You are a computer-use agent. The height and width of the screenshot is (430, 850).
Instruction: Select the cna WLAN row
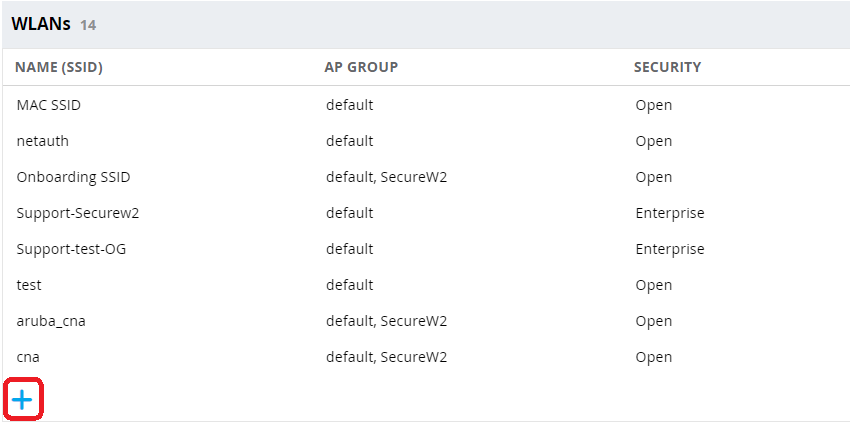(x=28, y=357)
